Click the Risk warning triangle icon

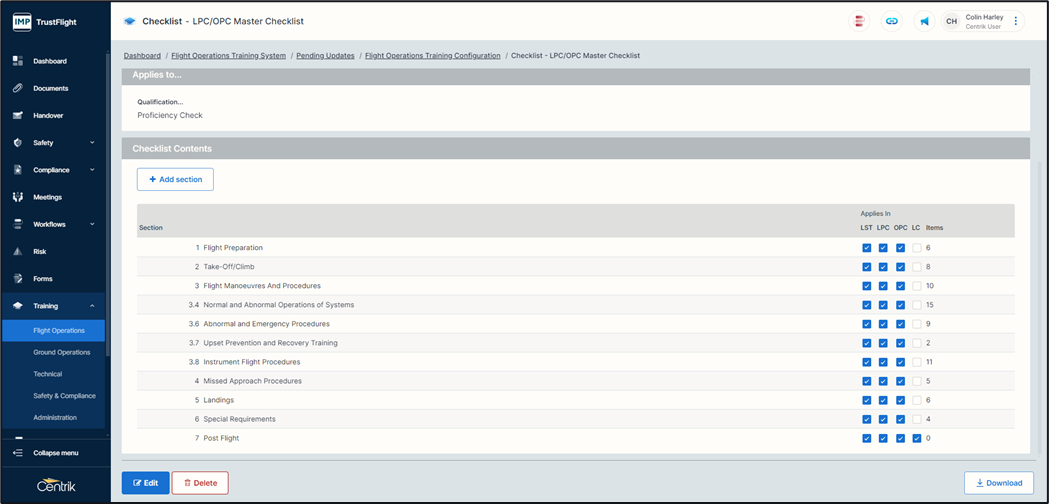18,252
